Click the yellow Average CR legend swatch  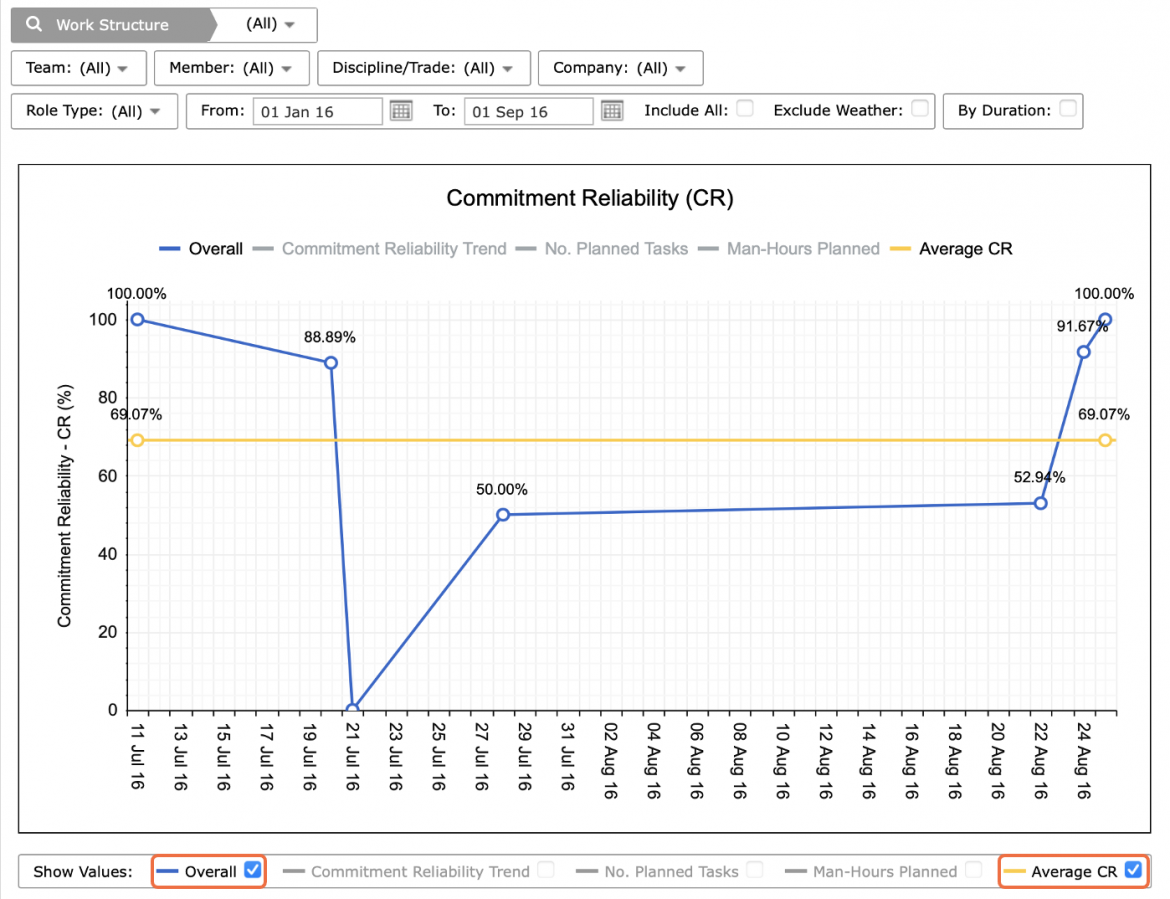click(901, 249)
